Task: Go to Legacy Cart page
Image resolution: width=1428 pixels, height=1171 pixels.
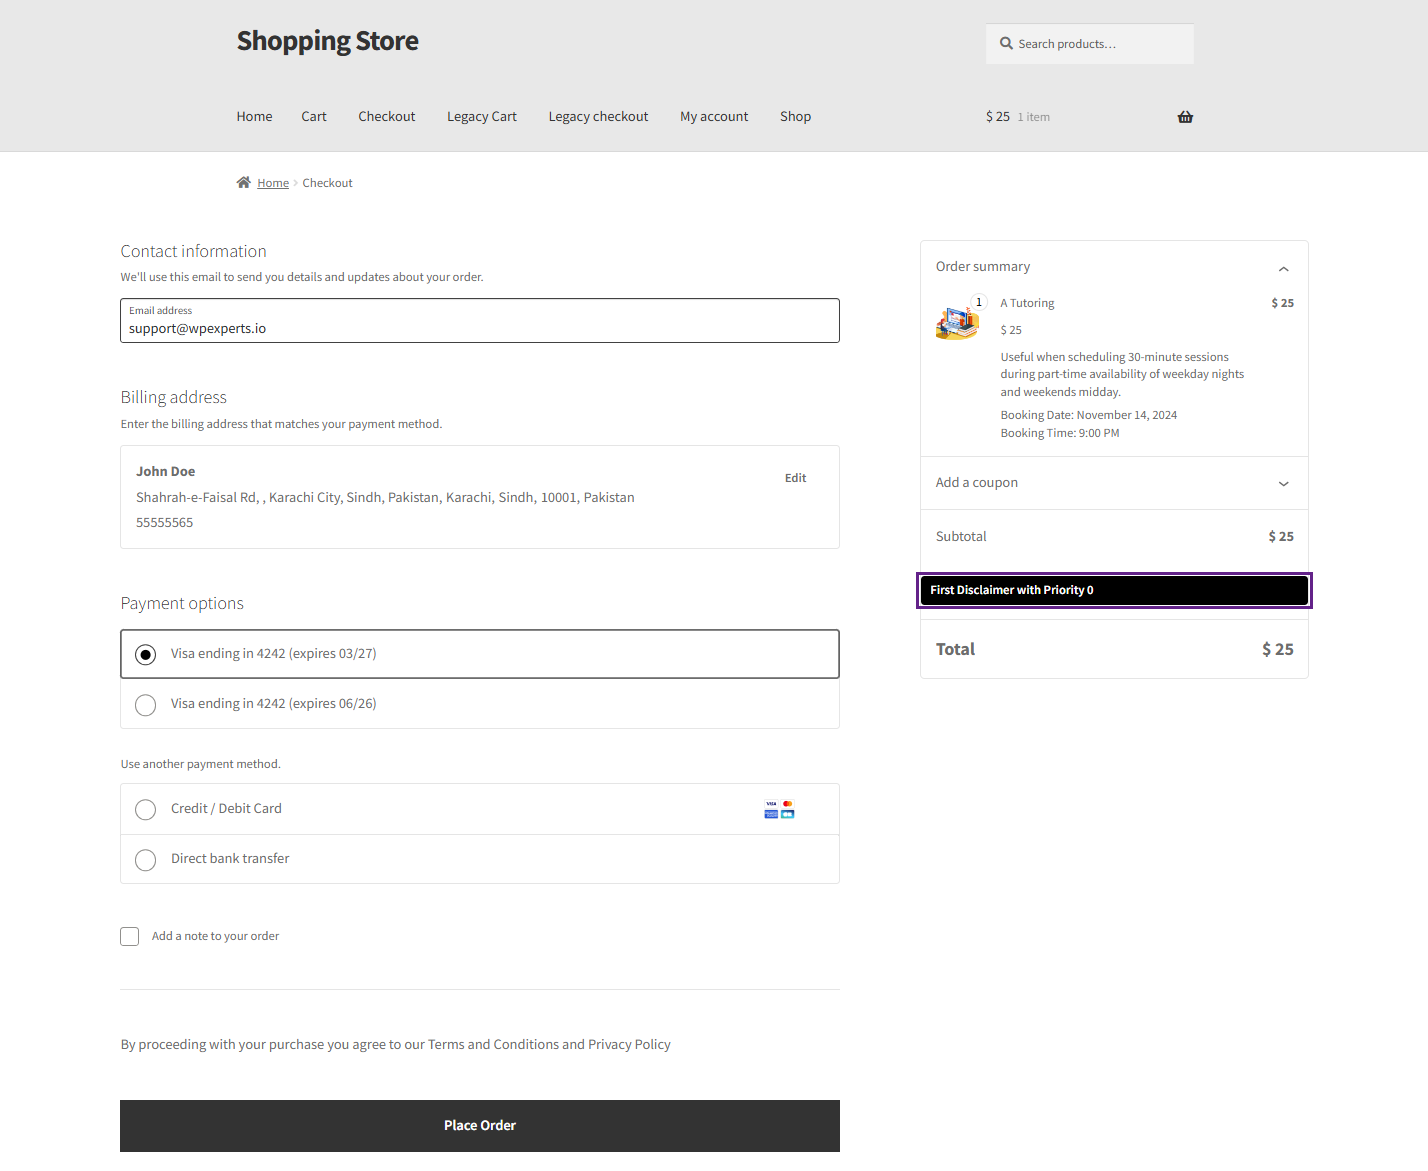Action: click(482, 117)
